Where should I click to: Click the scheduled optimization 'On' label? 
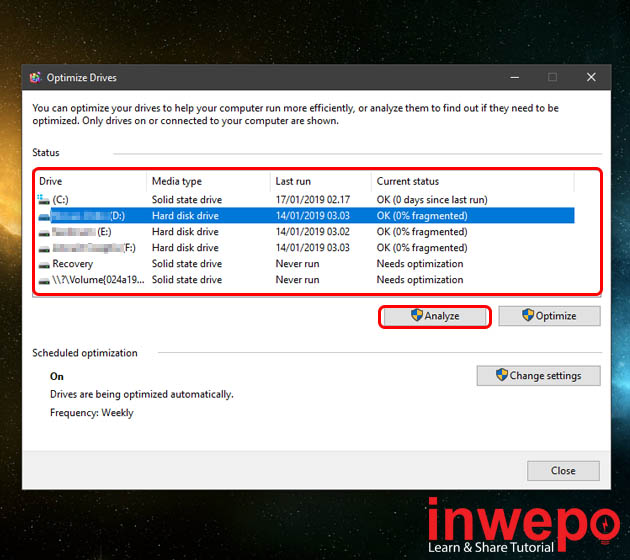click(x=57, y=376)
